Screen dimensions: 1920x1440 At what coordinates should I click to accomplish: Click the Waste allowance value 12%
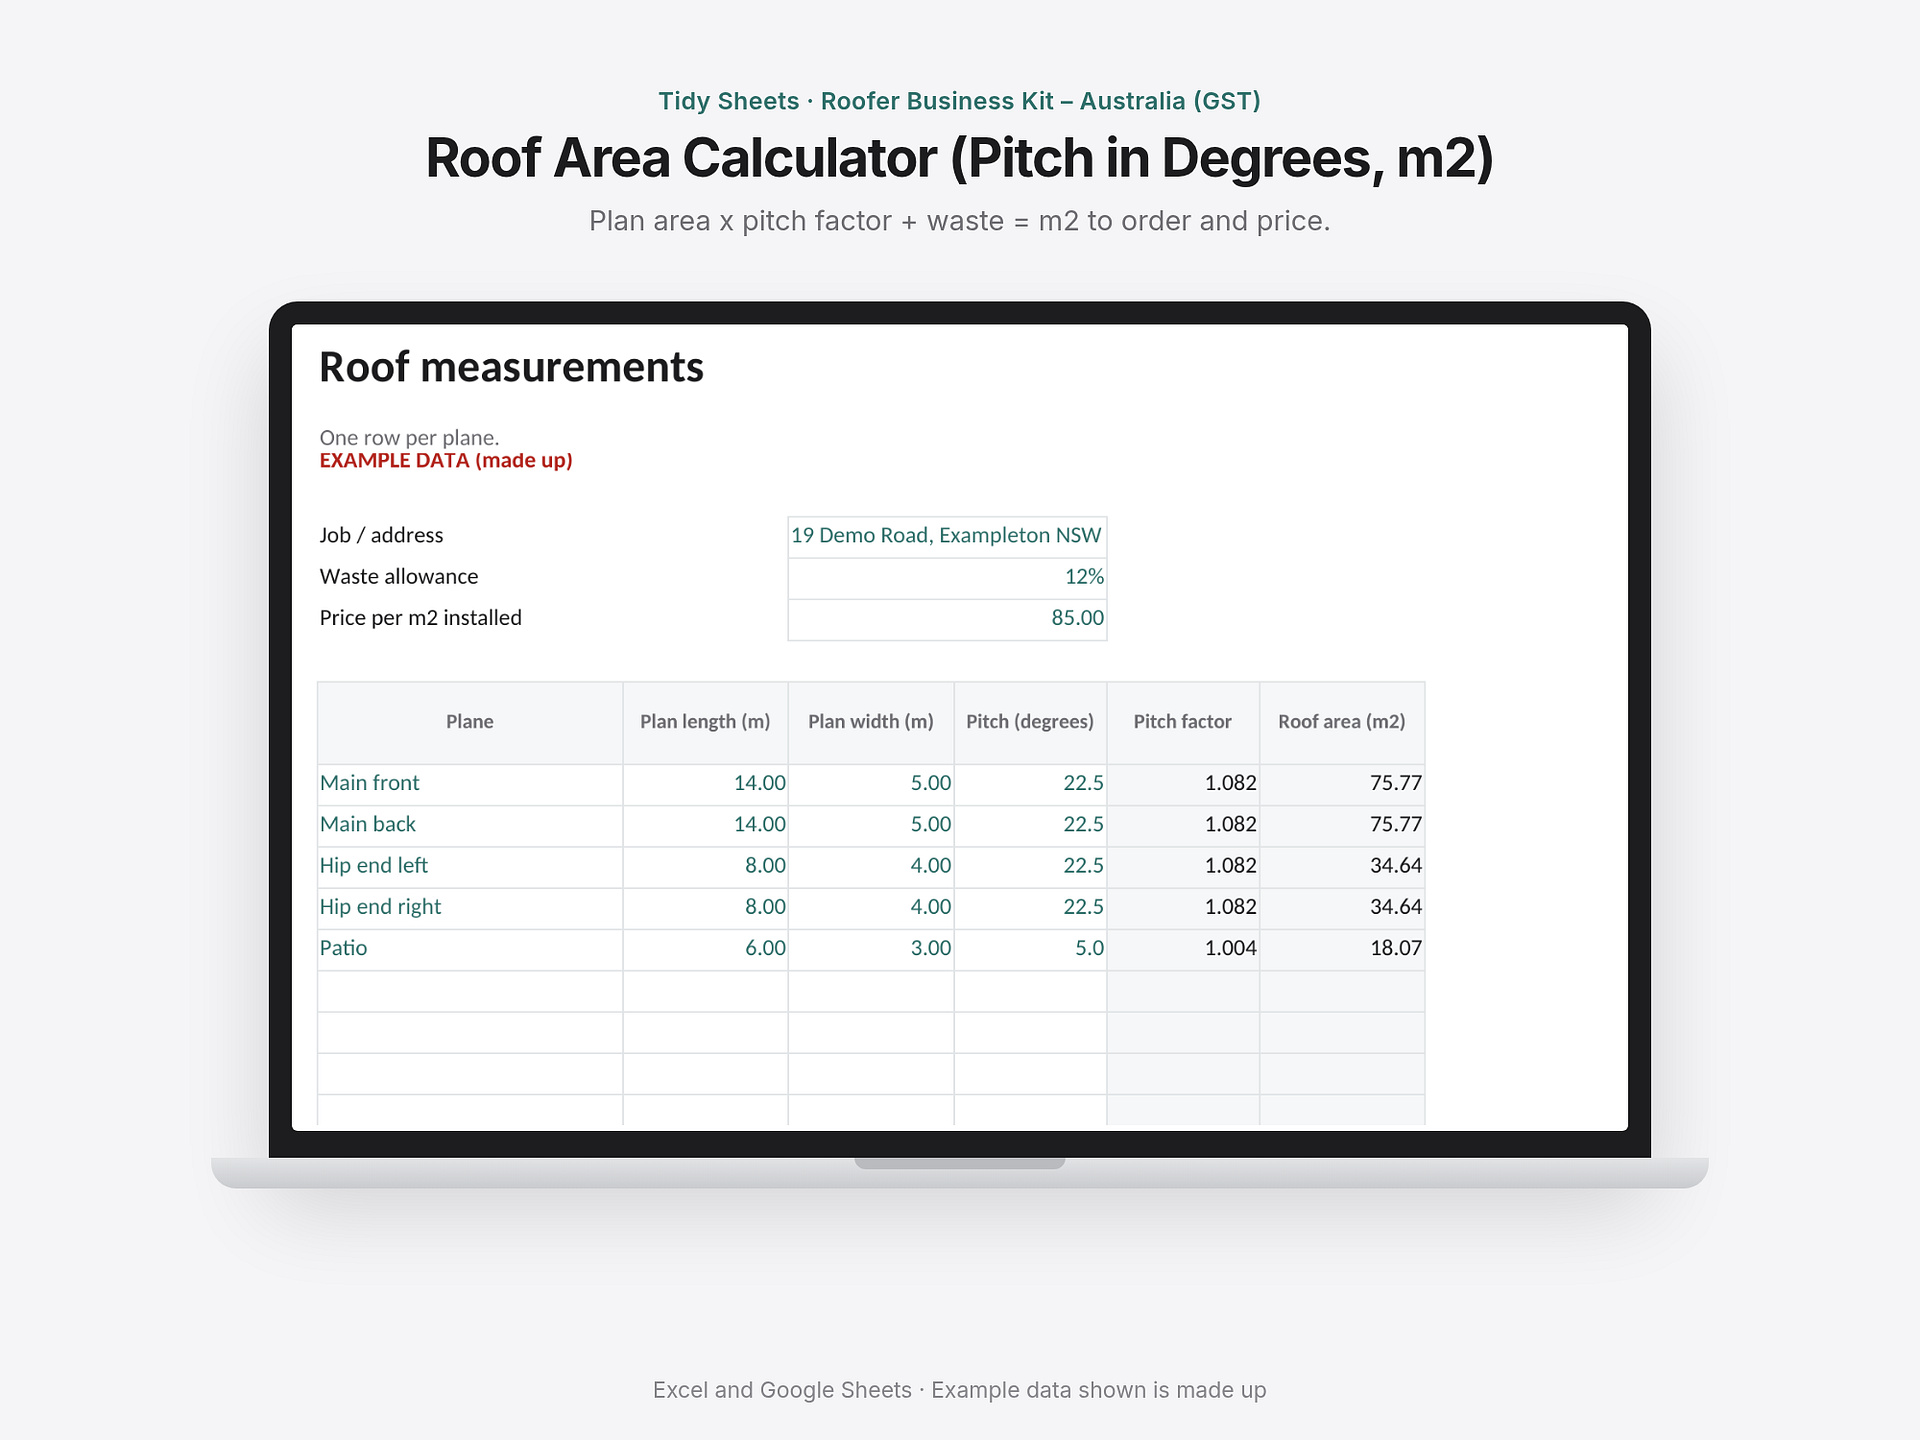click(x=947, y=578)
